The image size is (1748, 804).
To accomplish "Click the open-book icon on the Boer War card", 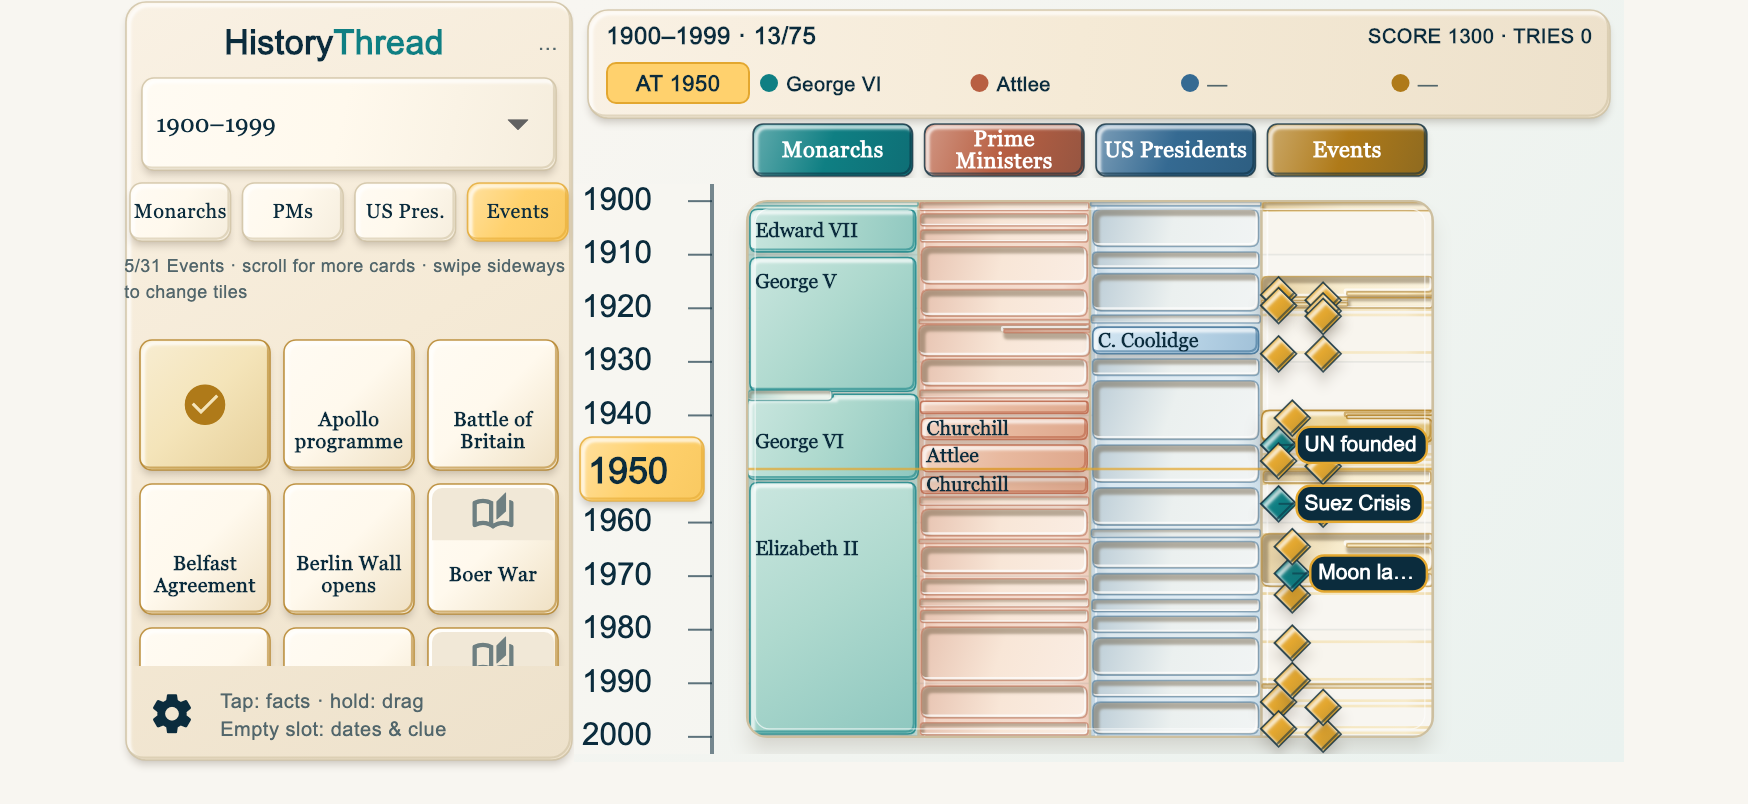I will 493,512.
